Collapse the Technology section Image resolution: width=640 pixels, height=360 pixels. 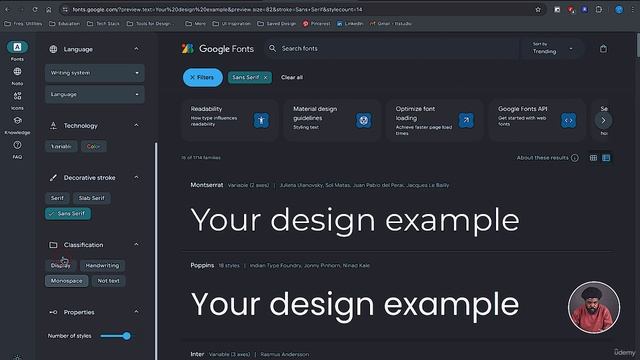[136, 125]
